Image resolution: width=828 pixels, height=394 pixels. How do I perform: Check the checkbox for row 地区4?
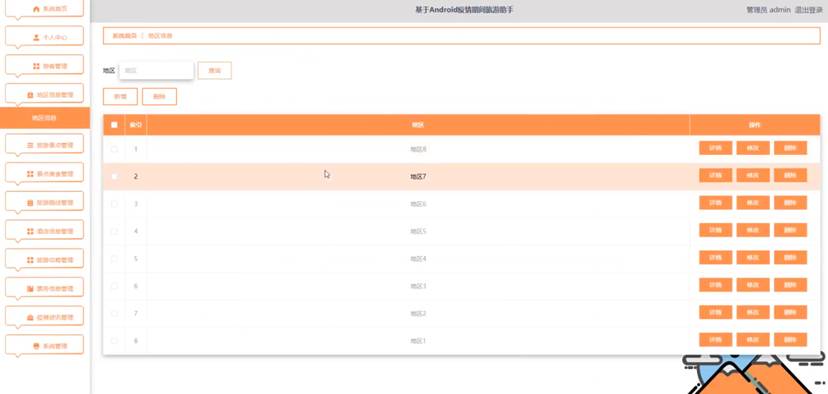pos(114,259)
